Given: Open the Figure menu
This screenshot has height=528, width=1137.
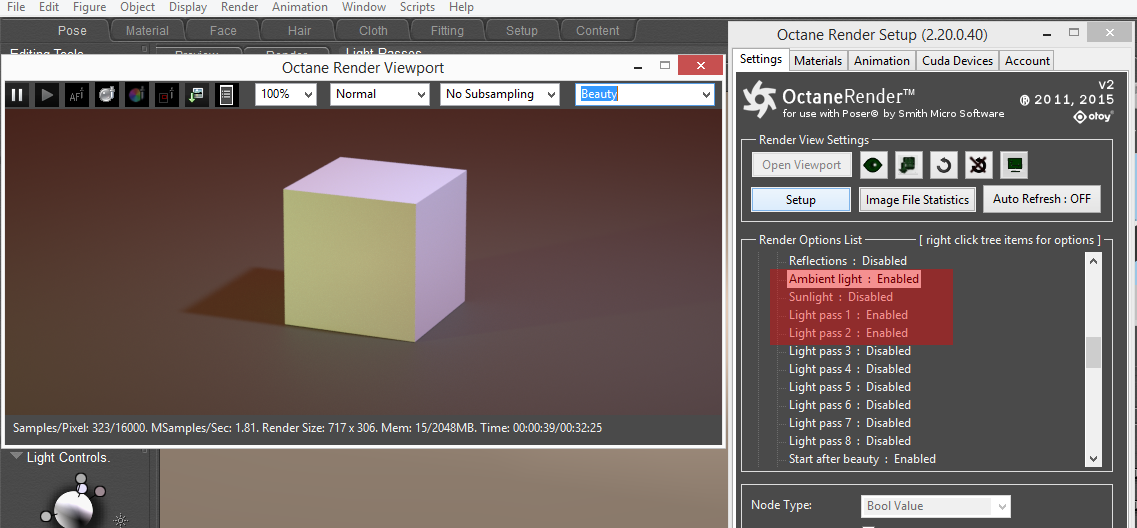Looking at the screenshot, I should (89, 7).
